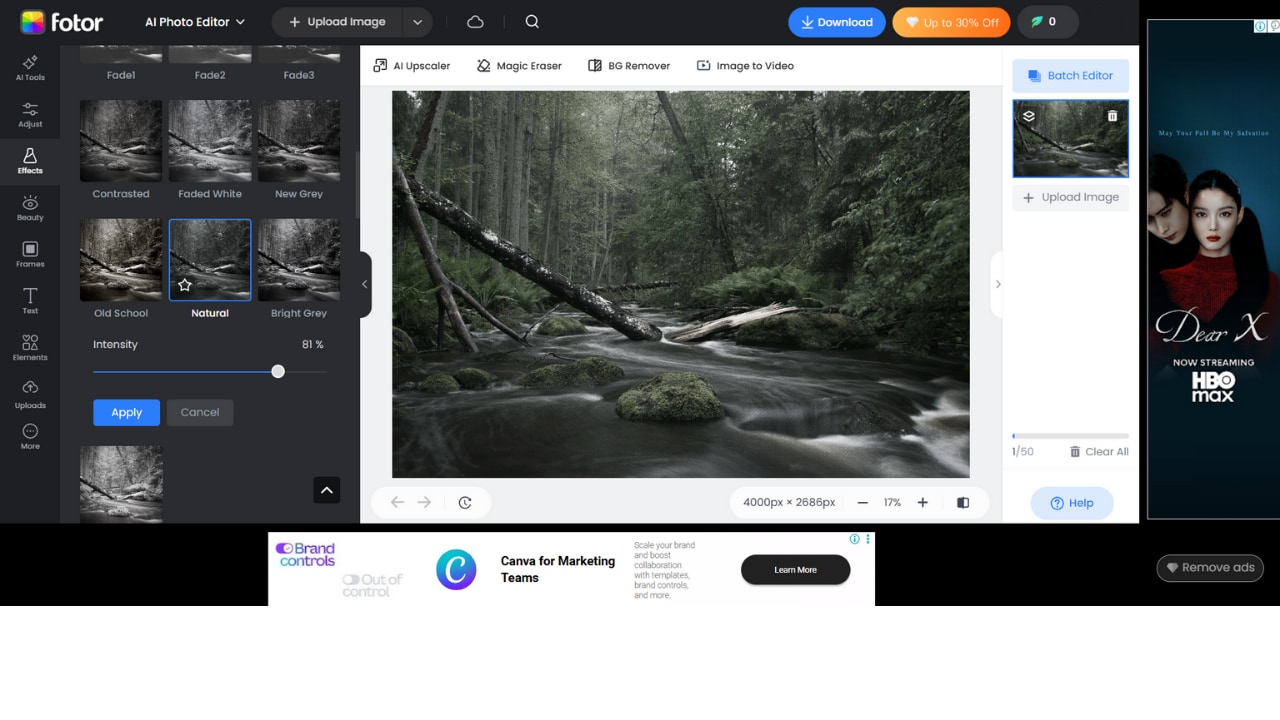Open the Help button

pyautogui.click(x=1072, y=503)
